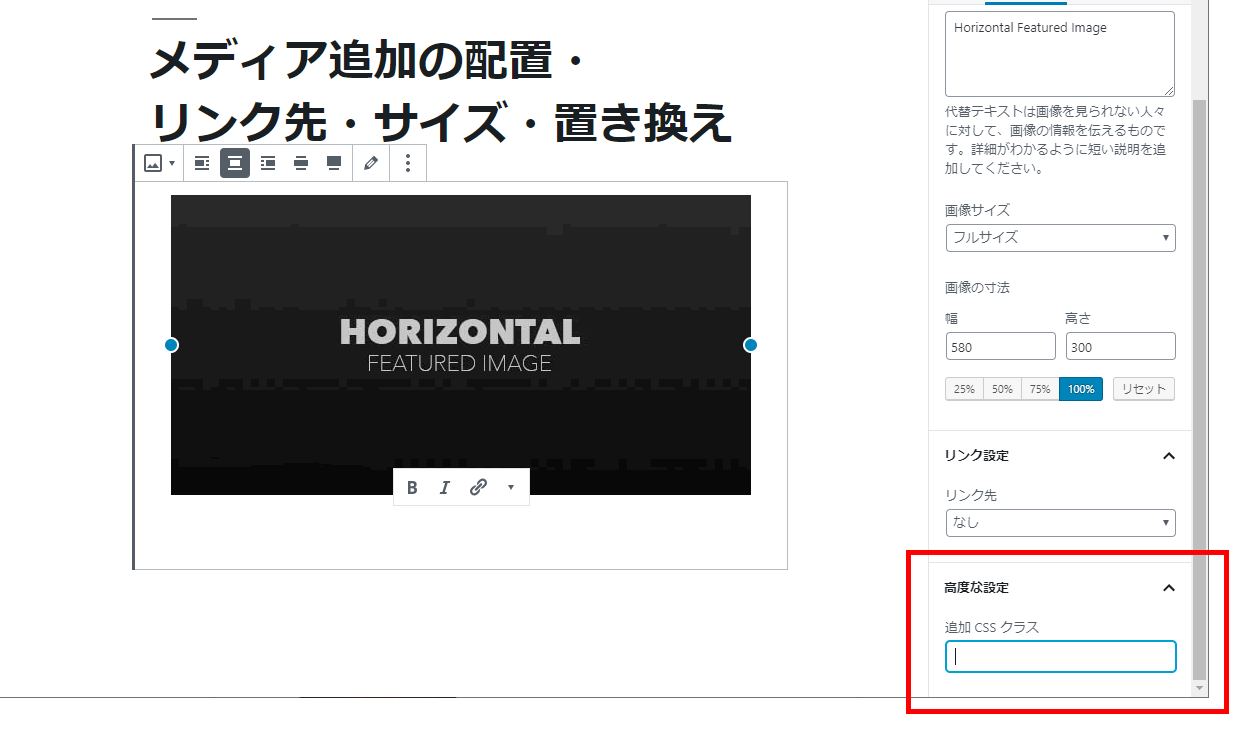
Task: Apply bold to the caption text
Action: point(412,487)
